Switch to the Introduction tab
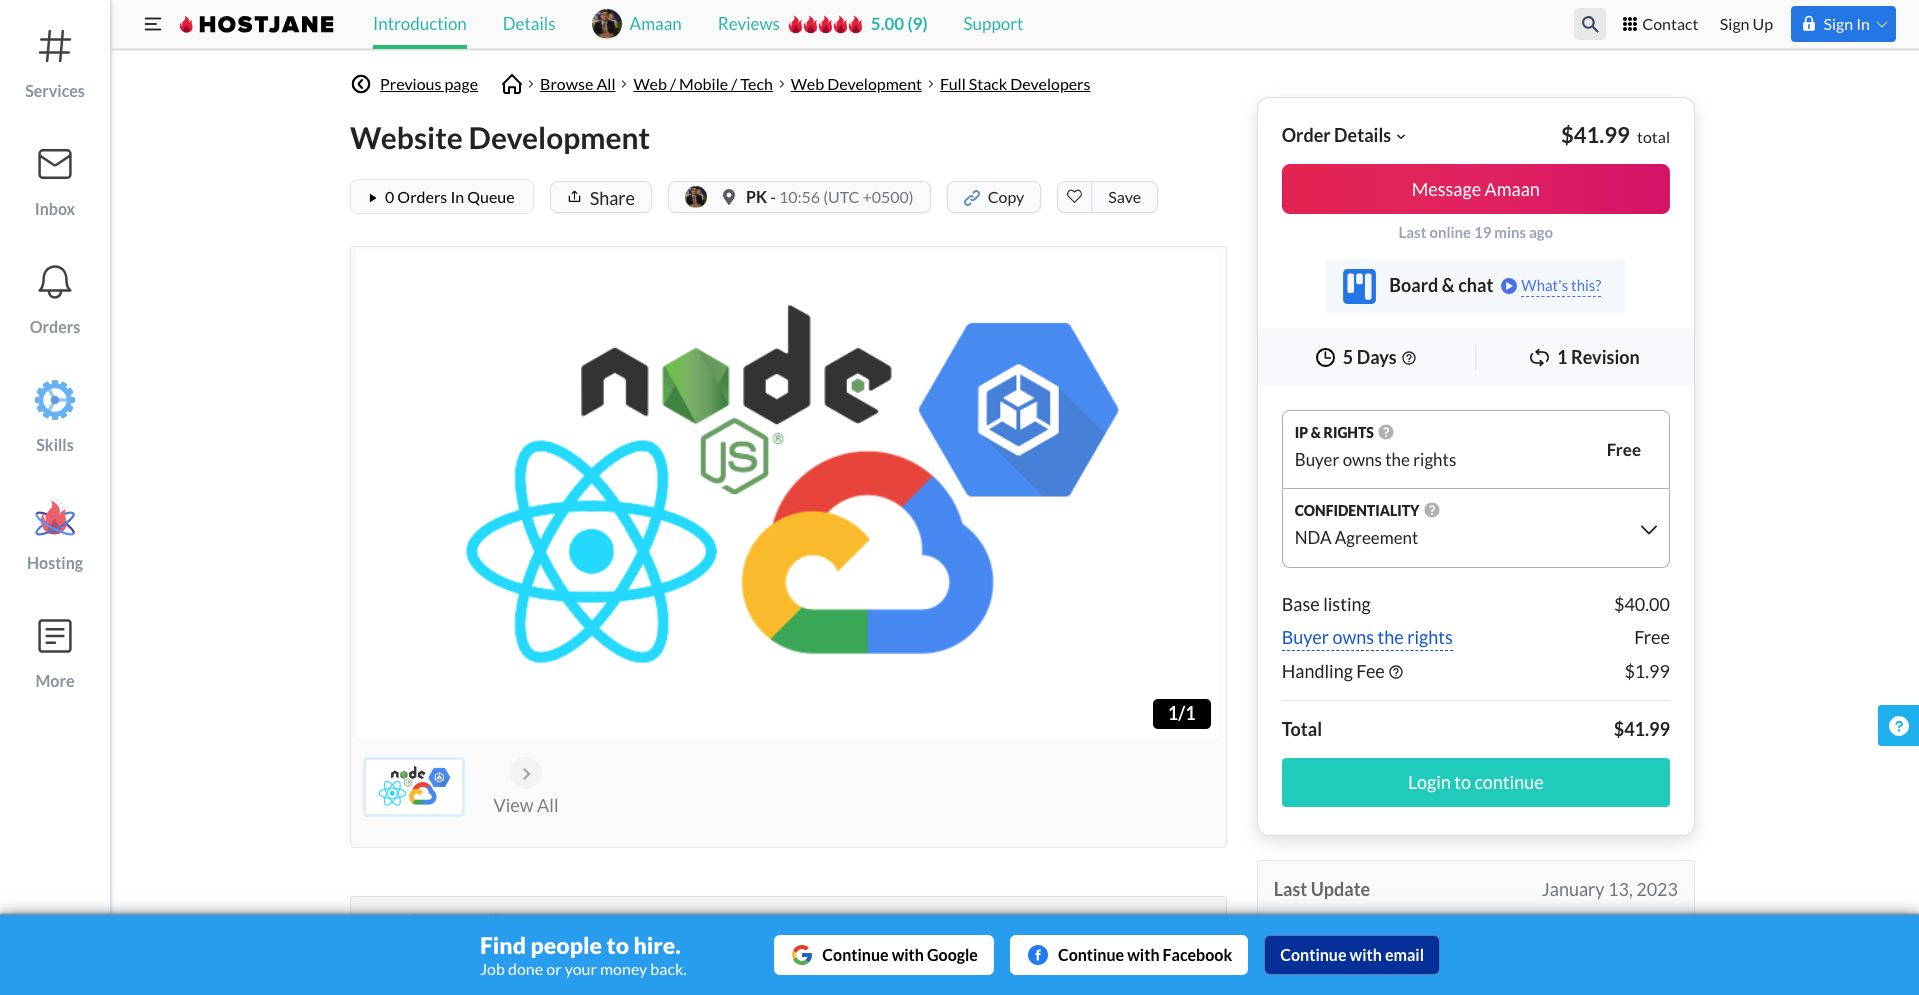 coord(420,24)
